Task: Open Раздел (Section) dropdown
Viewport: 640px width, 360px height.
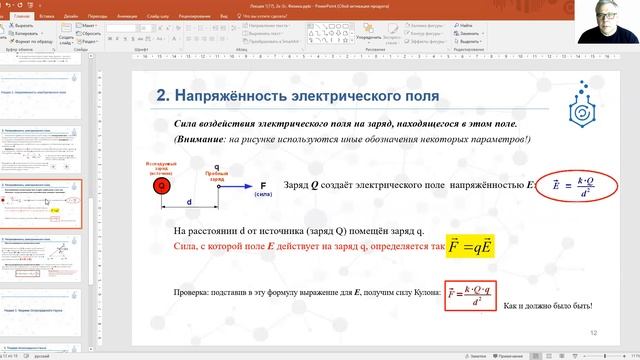Action: (x=87, y=41)
